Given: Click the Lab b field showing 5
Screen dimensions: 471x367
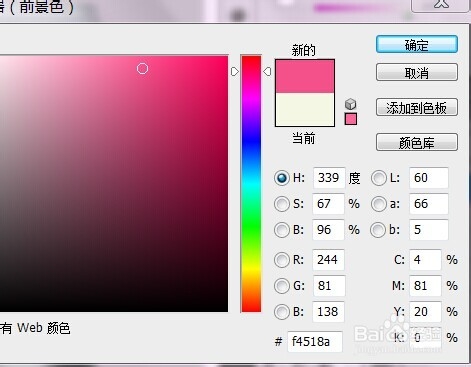Looking at the screenshot, I should click(429, 230).
